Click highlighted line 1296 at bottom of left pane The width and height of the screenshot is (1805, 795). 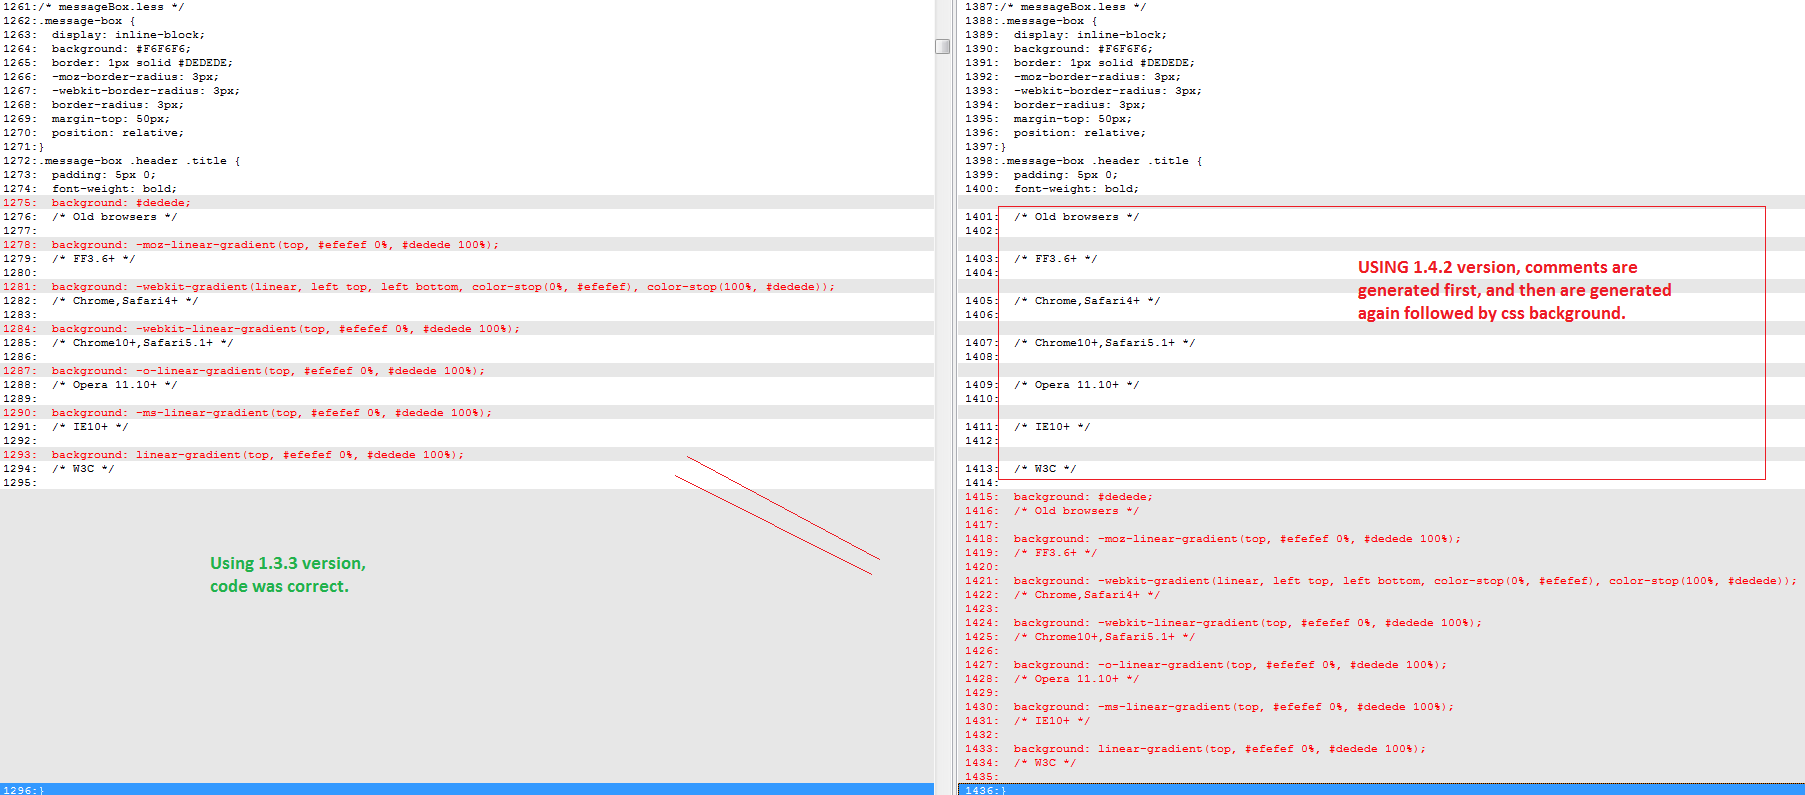tap(467, 789)
